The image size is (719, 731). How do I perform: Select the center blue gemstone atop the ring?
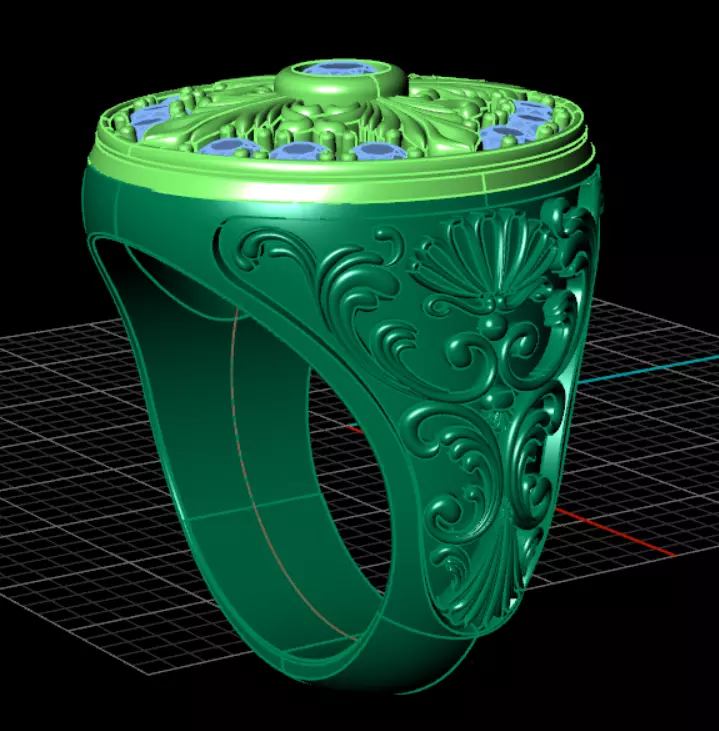(339, 69)
